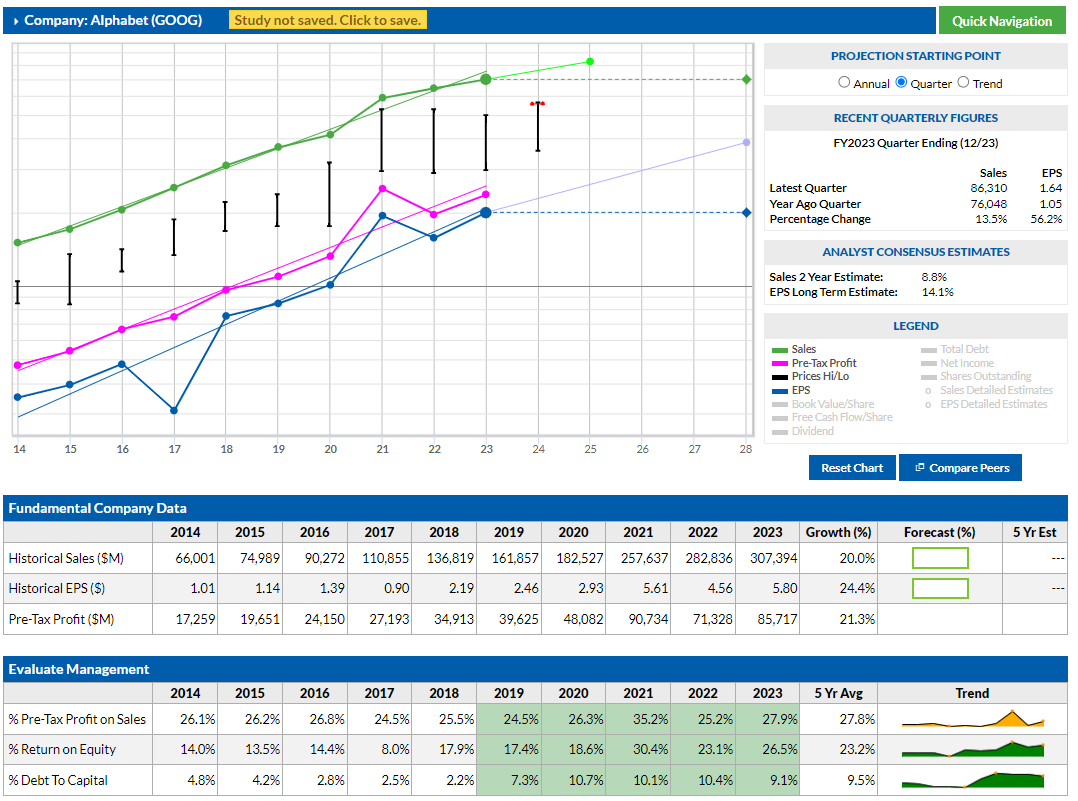Viewport: 1078px width, 801px height.
Task: Click % Return on Equity row label
Action: (62, 749)
